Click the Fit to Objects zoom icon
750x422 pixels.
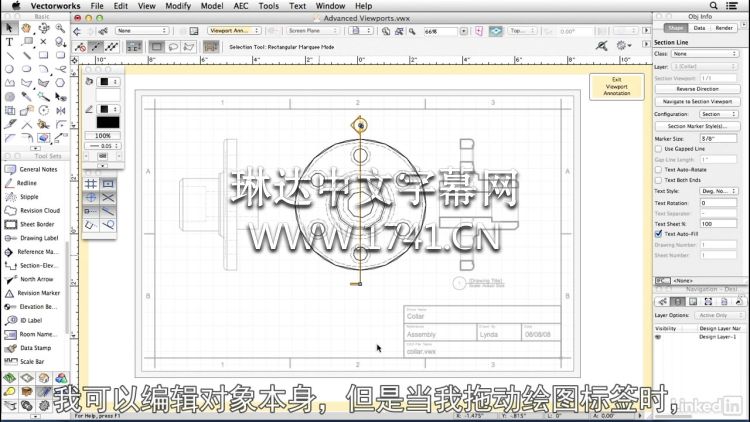399,31
